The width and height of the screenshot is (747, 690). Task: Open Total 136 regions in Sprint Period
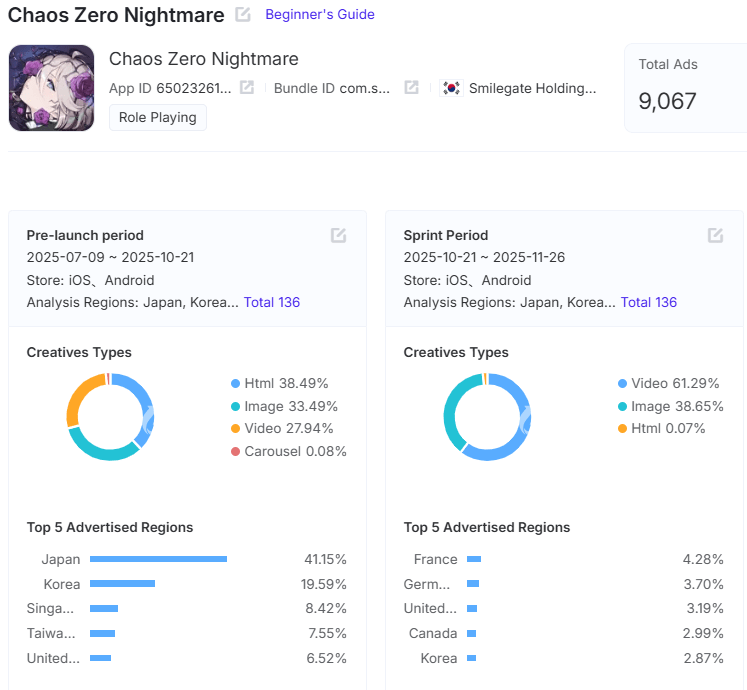649,302
